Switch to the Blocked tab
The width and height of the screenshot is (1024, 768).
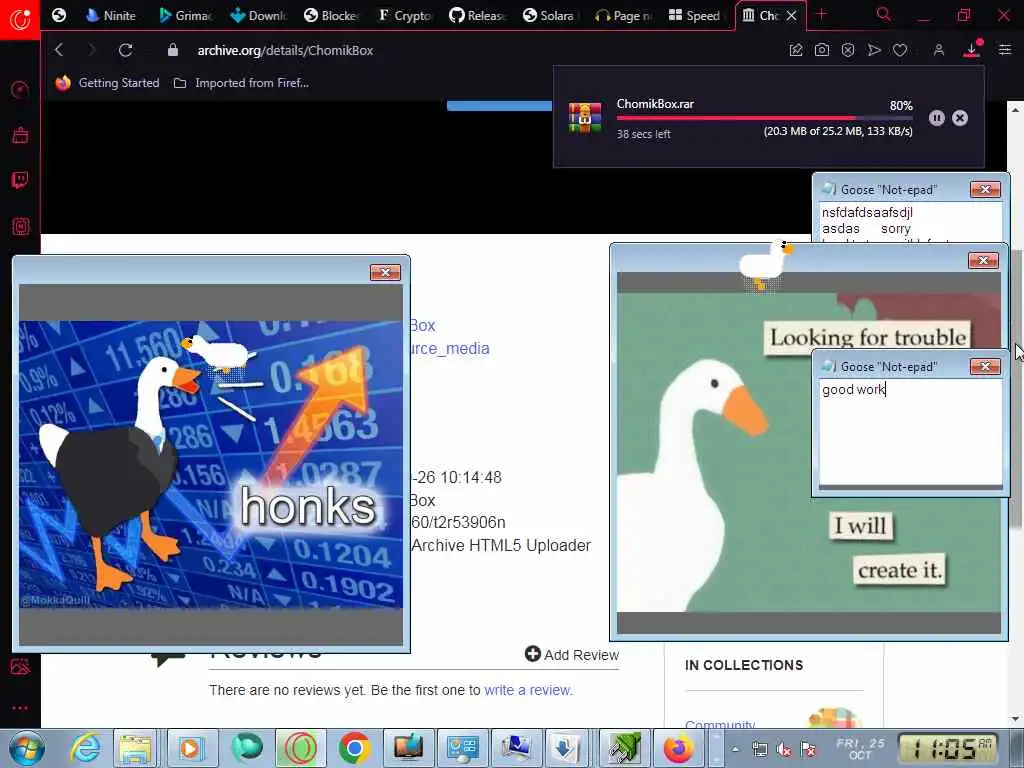tap(332, 15)
